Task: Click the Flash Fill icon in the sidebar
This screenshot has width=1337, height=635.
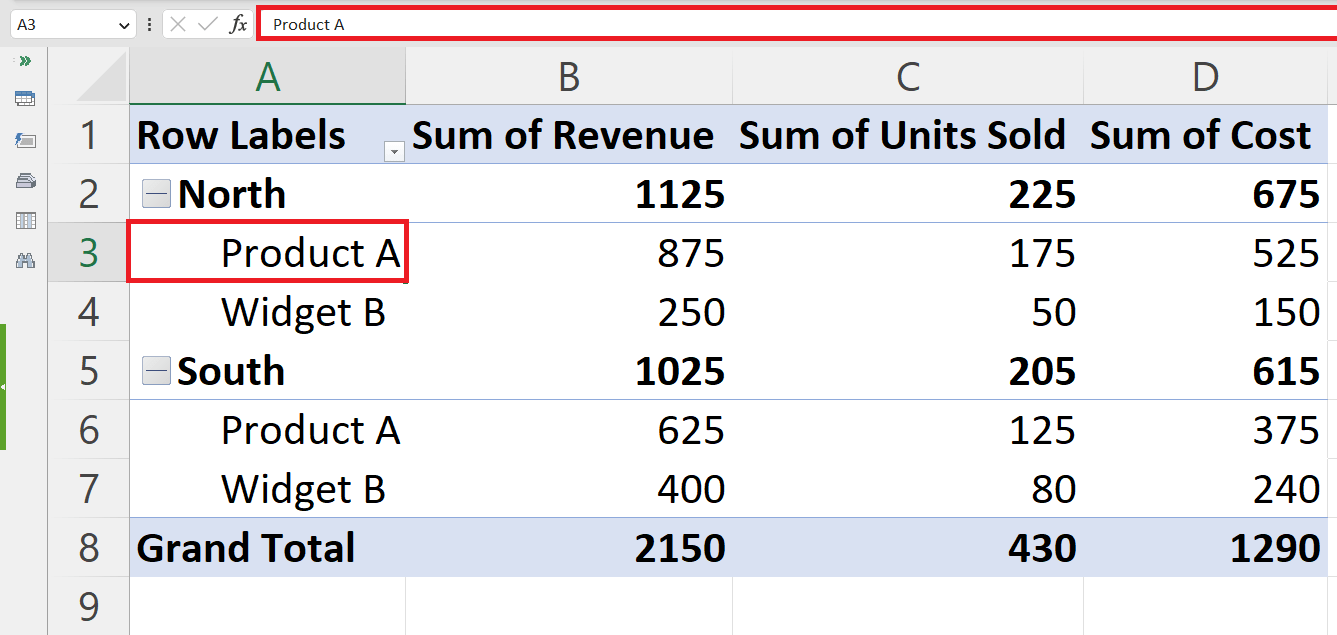Action: point(25,140)
